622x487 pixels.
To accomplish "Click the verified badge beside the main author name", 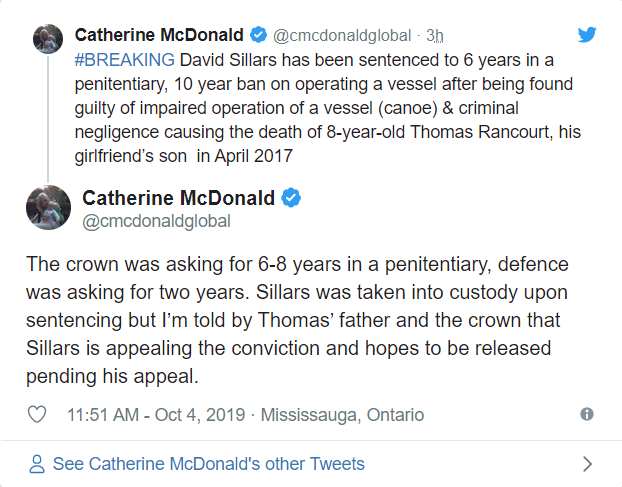I will click(x=291, y=197).
